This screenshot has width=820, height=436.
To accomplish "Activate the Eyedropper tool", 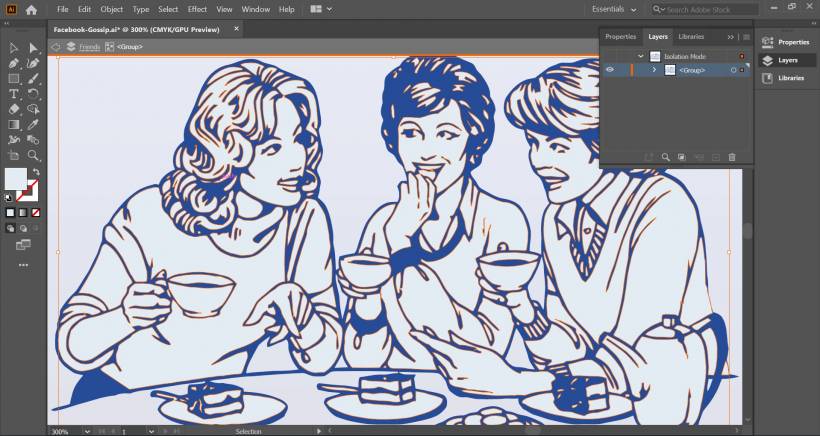I will click(x=33, y=125).
